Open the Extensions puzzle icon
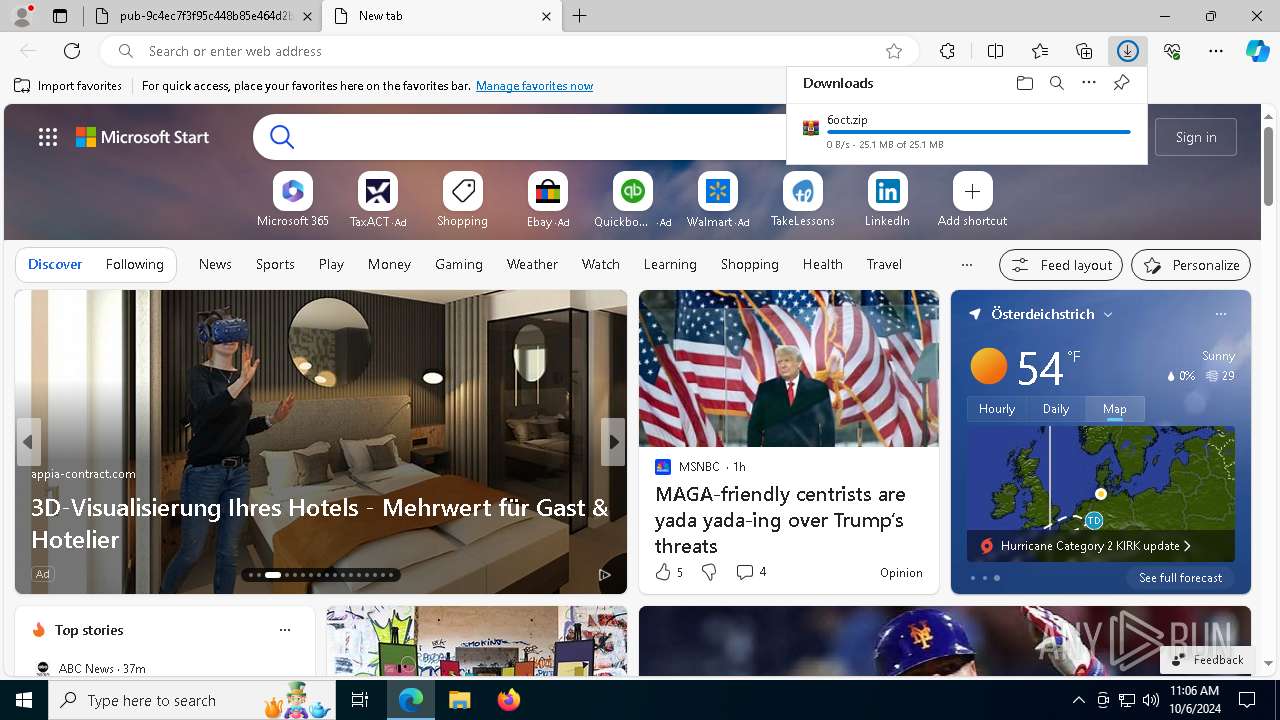The height and width of the screenshot is (720, 1280). click(x=948, y=51)
